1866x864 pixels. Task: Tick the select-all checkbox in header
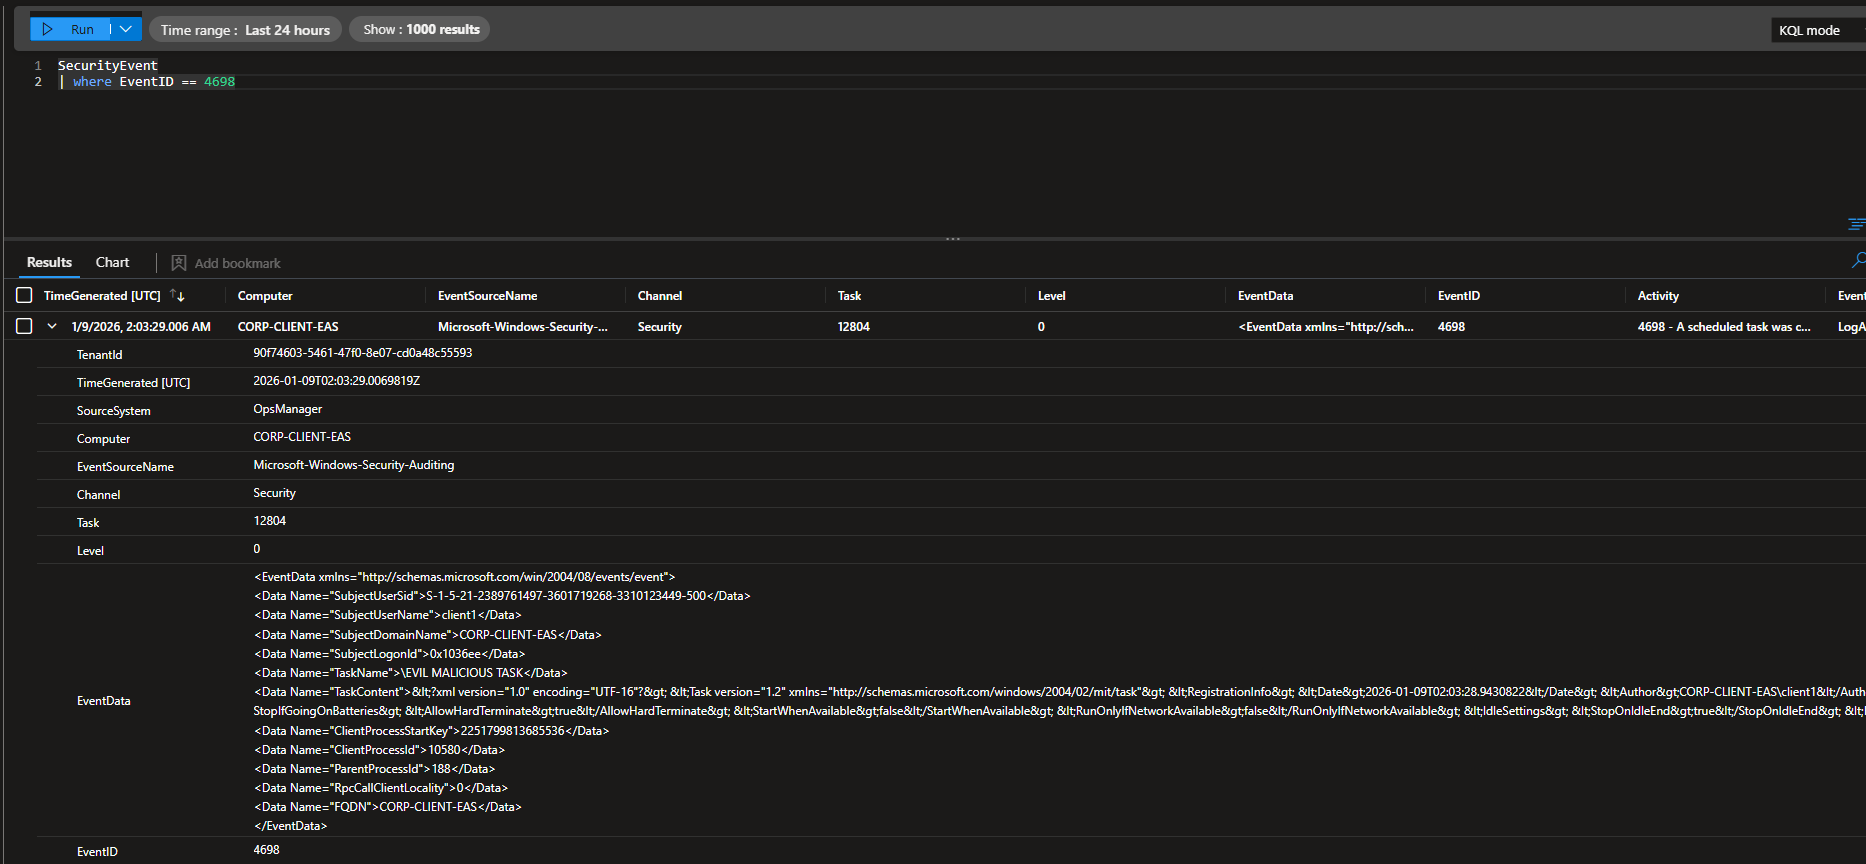[24, 295]
